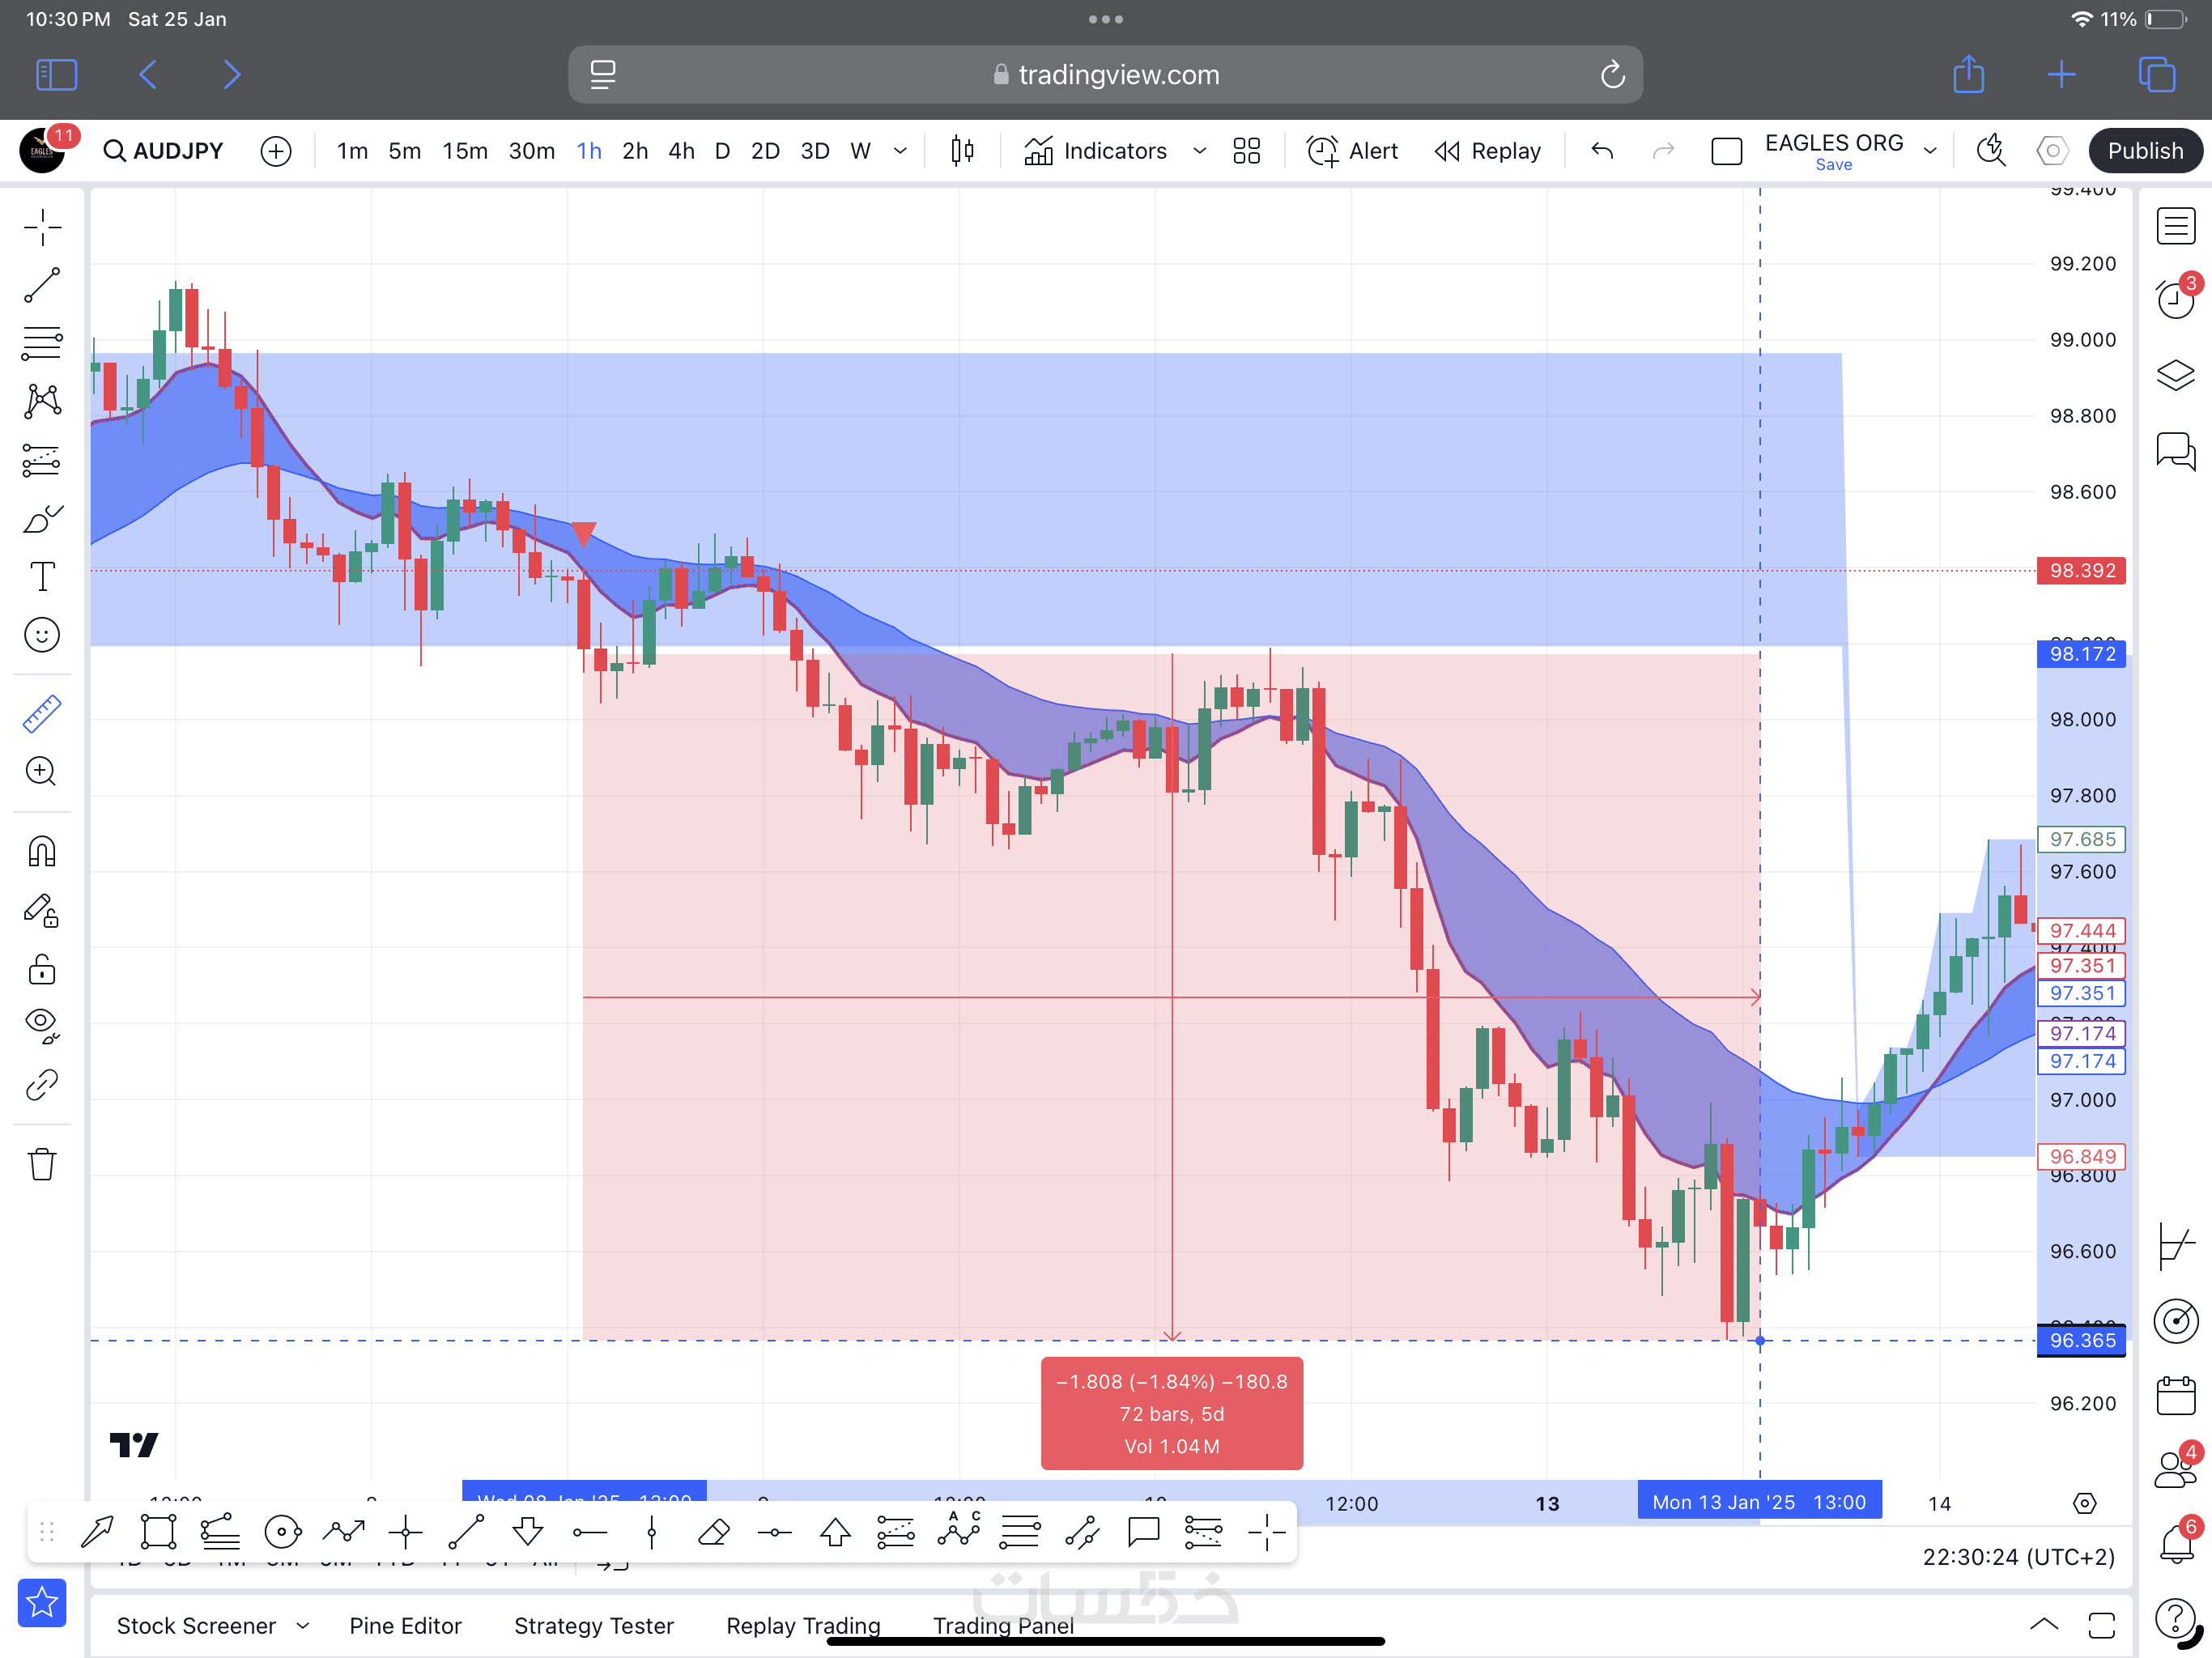Image resolution: width=2212 pixels, height=1658 pixels.
Task: Click the compare or add symbol plus
Action: [x=276, y=151]
